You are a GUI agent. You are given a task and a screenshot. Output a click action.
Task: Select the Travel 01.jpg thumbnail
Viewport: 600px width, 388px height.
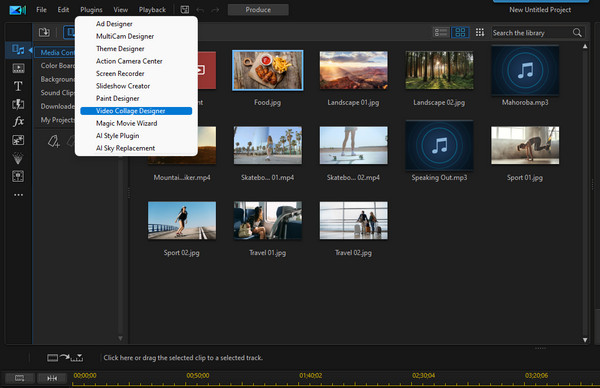tap(267, 221)
